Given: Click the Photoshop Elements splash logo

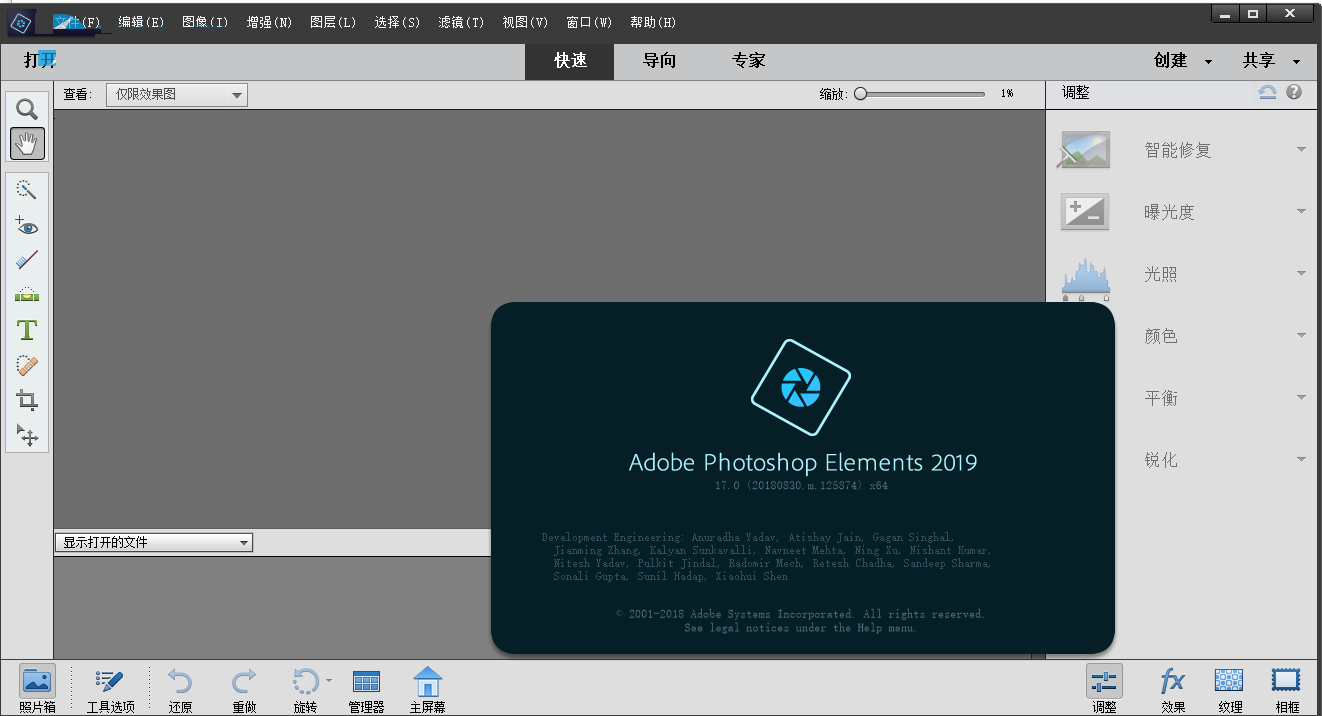Looking at the screenshot, I should pyautogui.click(x=800, y=387).
